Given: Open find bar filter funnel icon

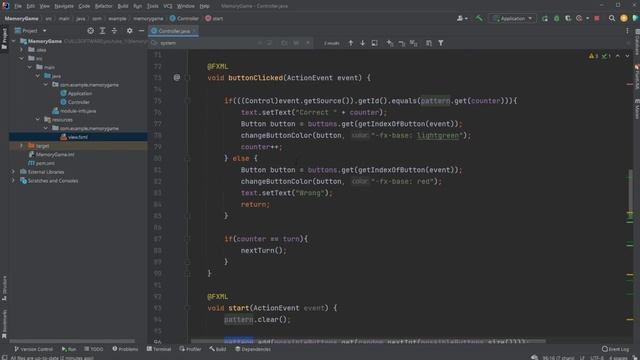Looking at the screenshot, I should 441,43.
